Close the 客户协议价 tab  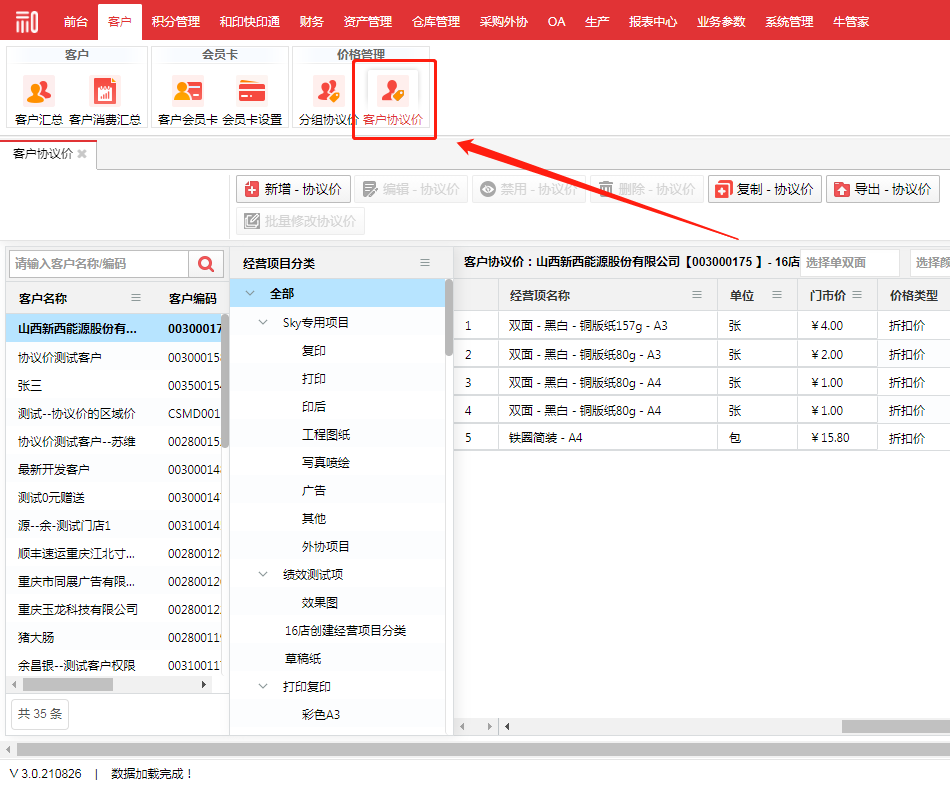82,154
